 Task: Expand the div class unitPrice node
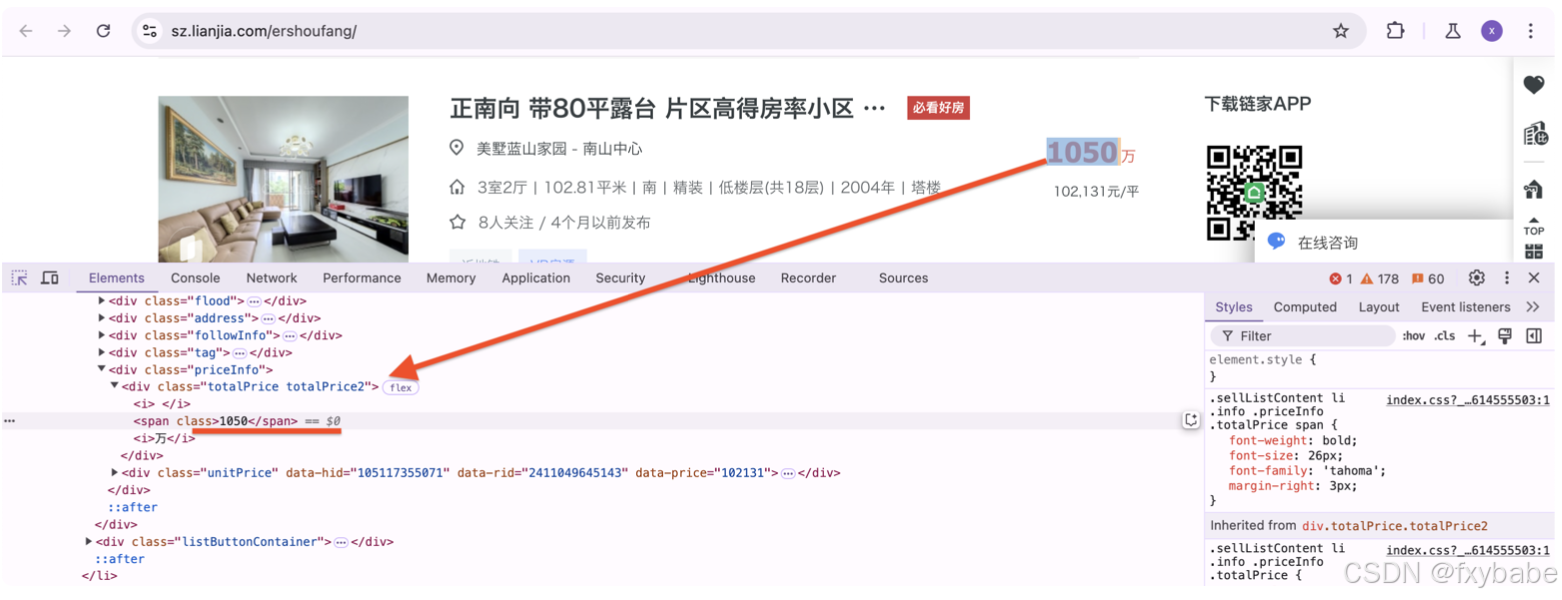click(x=114, y=473)
